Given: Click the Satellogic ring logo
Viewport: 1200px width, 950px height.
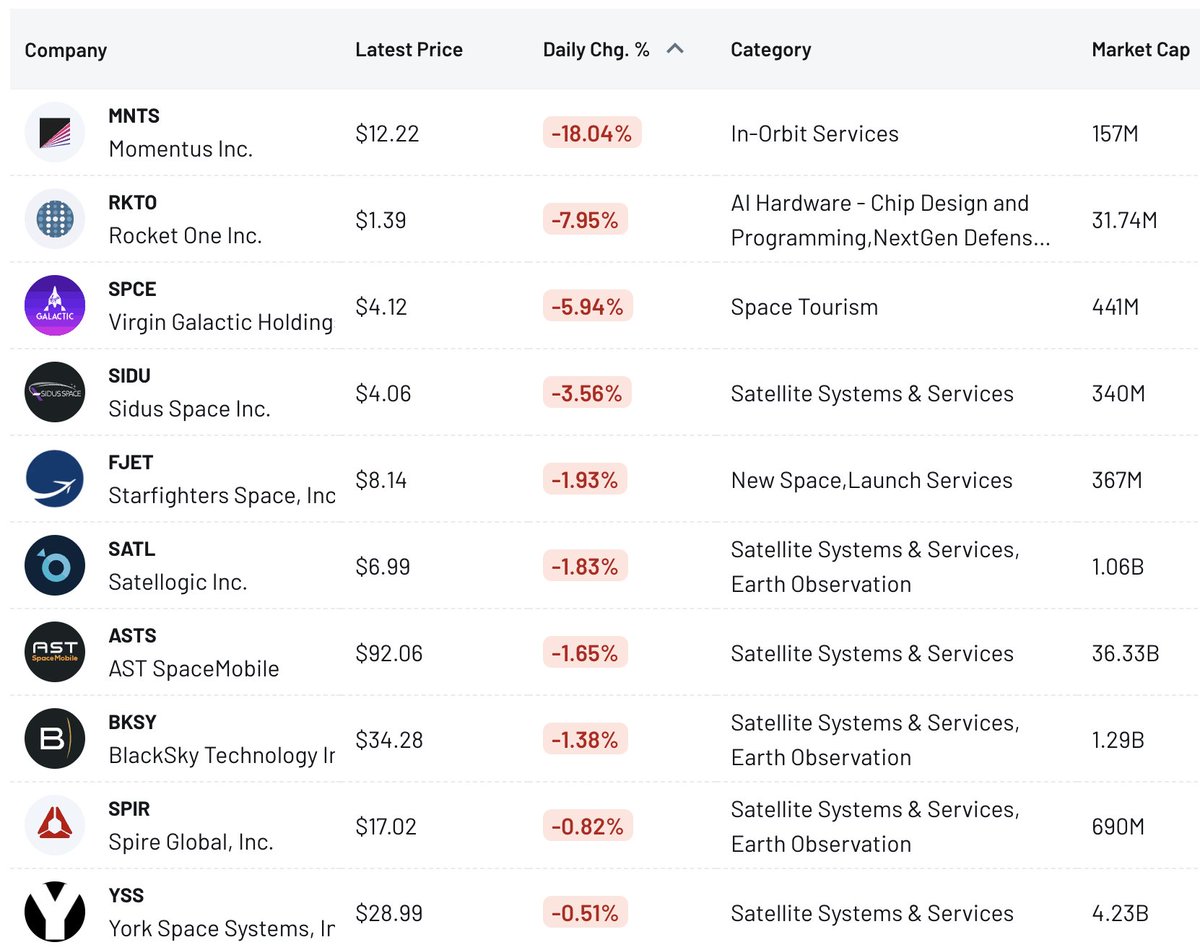Looking at the screenshot, I should (x=55, y=566).
